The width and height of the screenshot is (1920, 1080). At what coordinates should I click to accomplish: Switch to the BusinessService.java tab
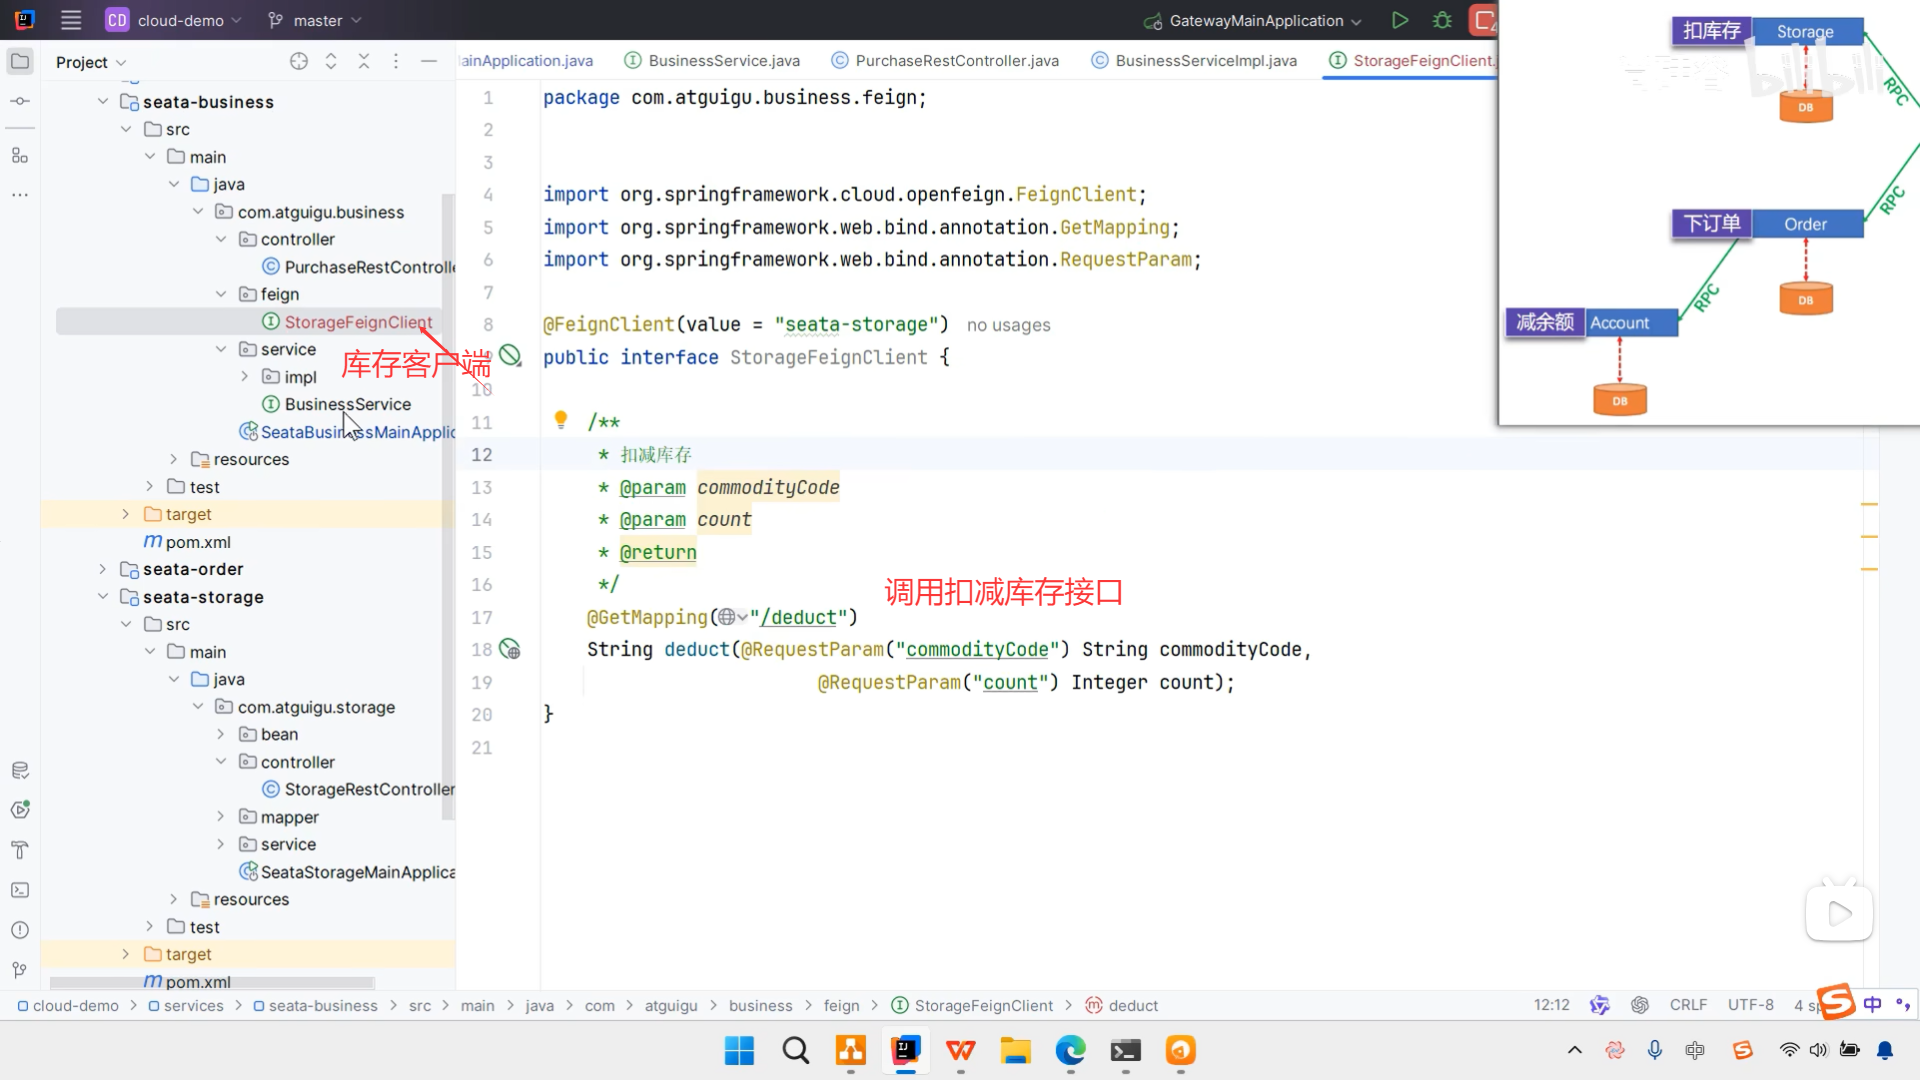(x=723, y=61)
